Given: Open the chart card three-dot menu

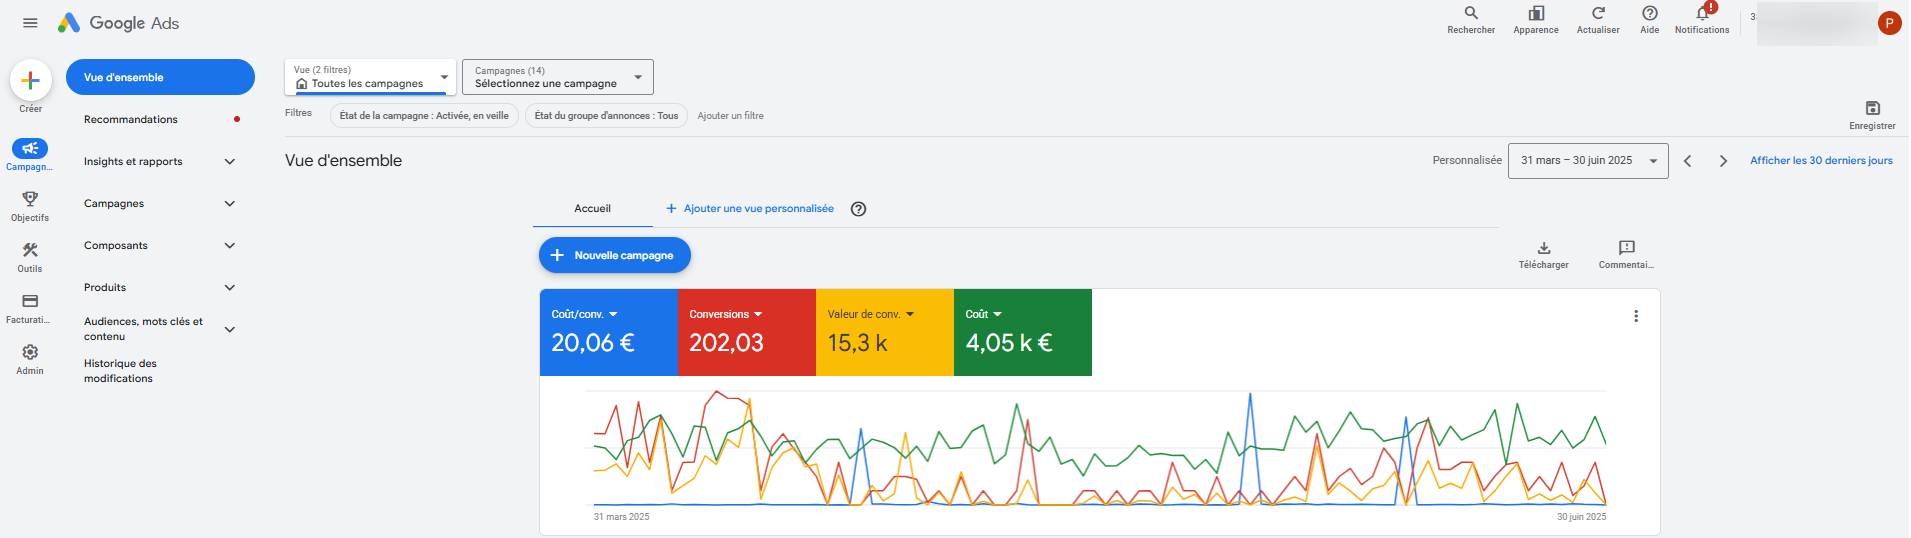Looking at the screenshot, I should pyautogui.click(x=1636, y=316).
